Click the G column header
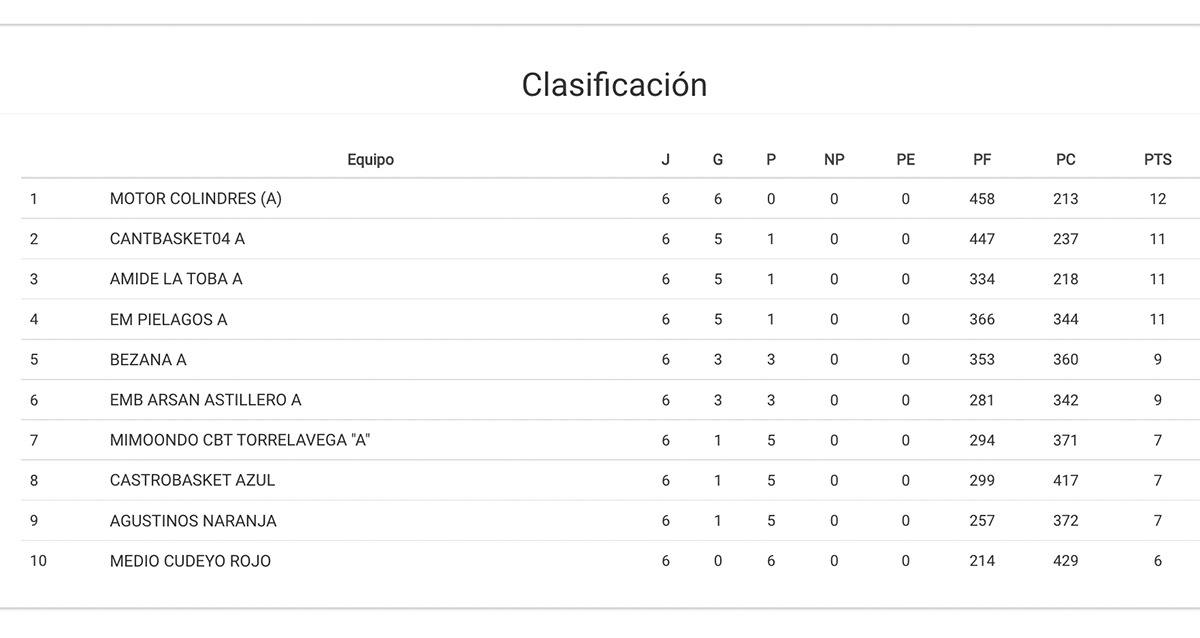Screen dimensions: 1200x638 point(718,160)
